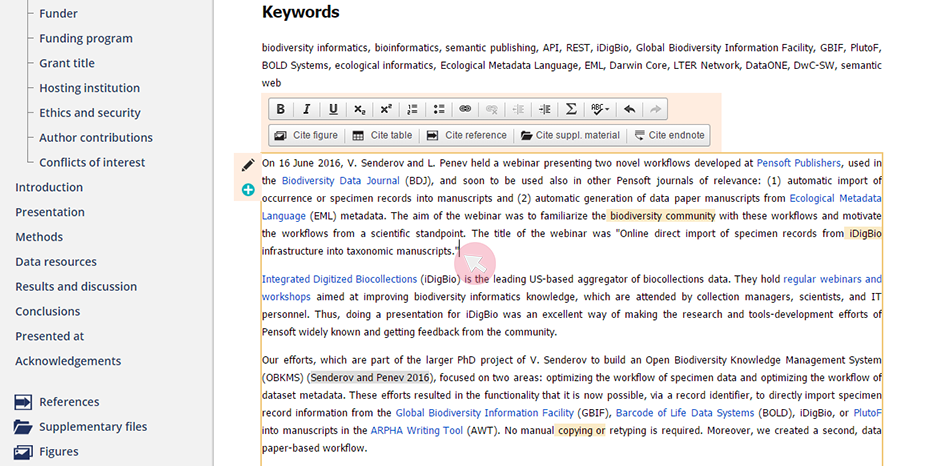Click the Keywords heading

(x=301, y=12)
